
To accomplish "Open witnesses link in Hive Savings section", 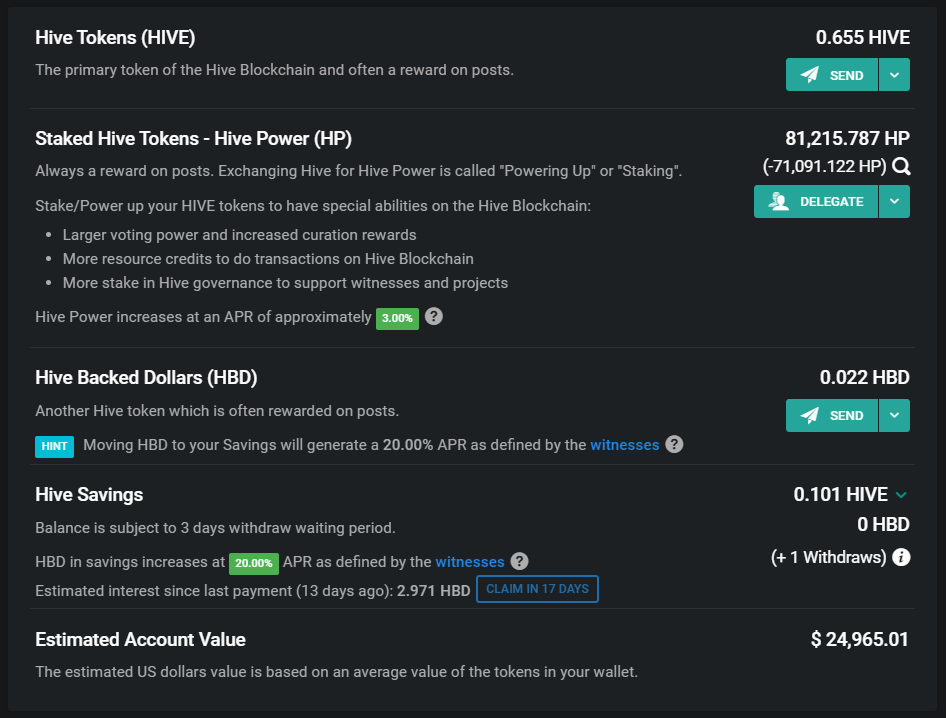I will point(470,562).
